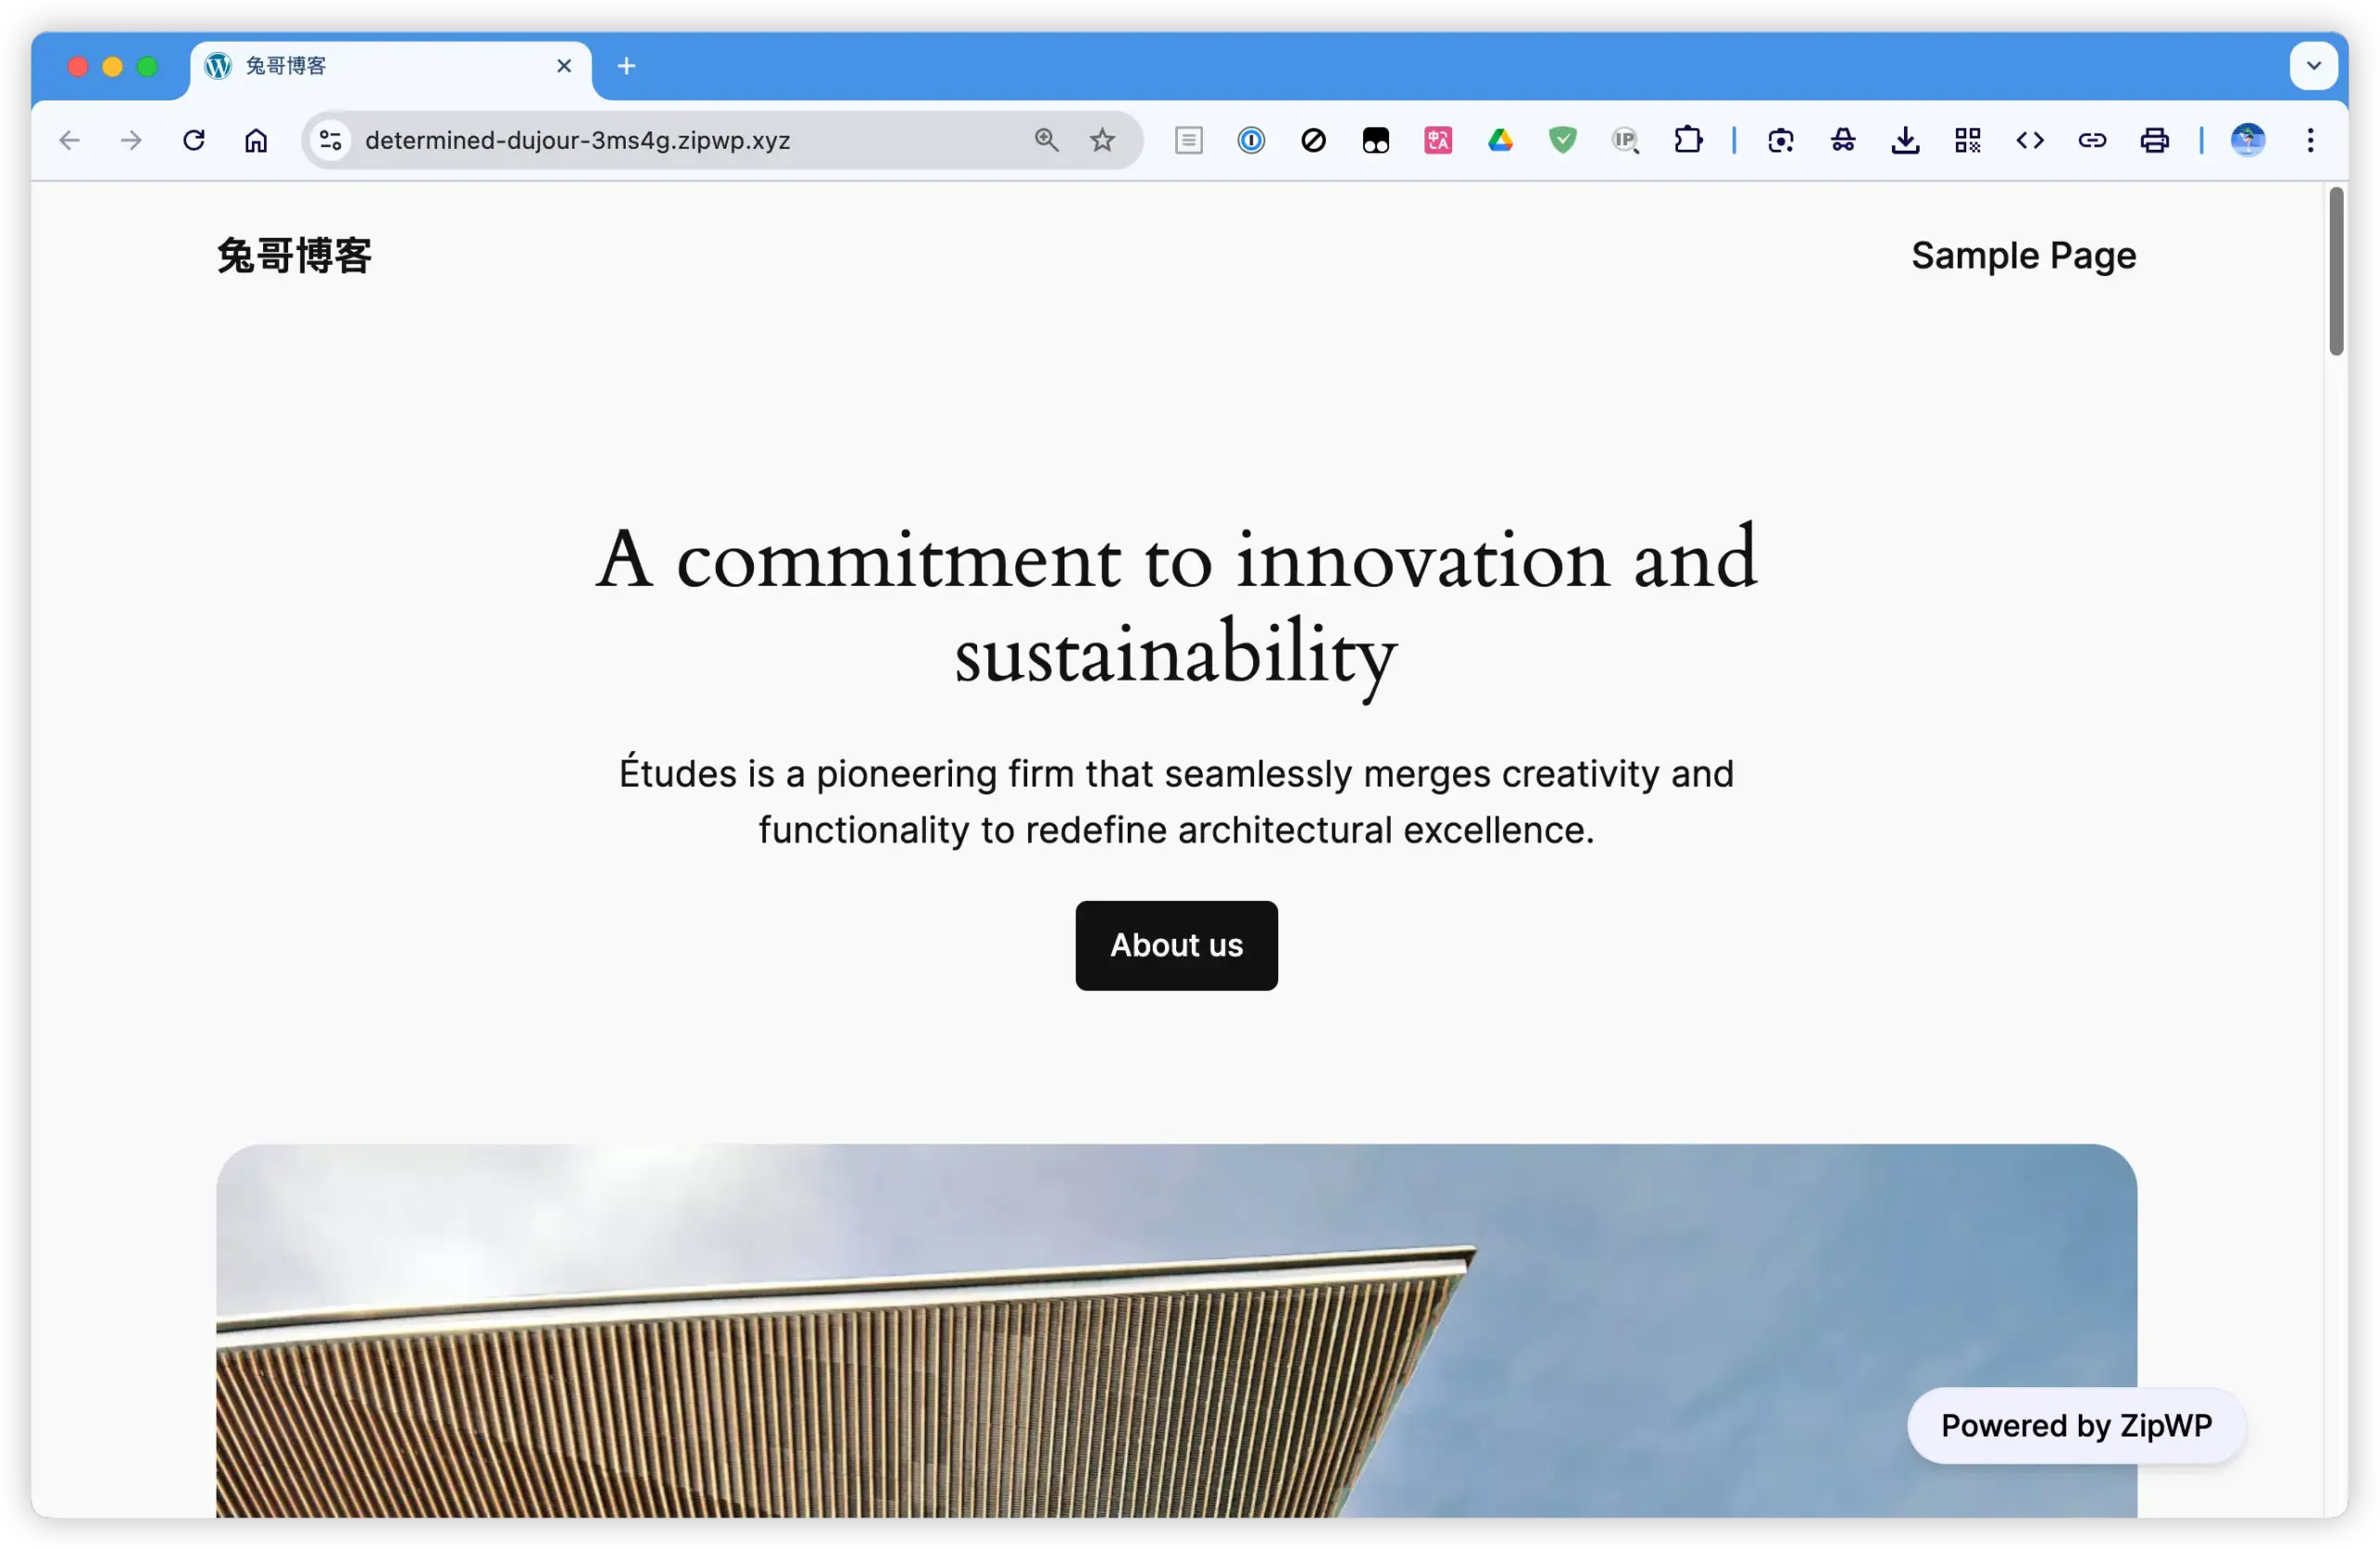Open the Google Drive extension
The image size is (2380, 1549).
pos(1500,140)
